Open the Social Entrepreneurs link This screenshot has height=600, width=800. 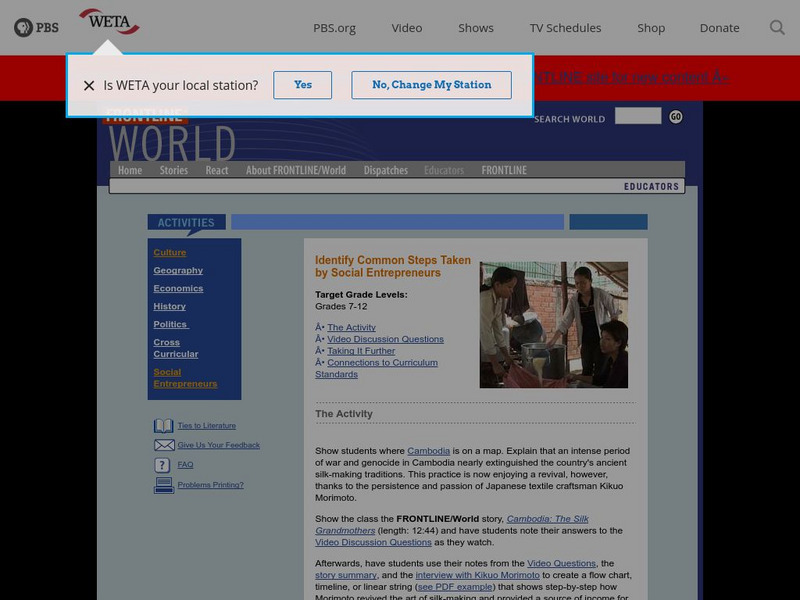[x=185, y=378]
